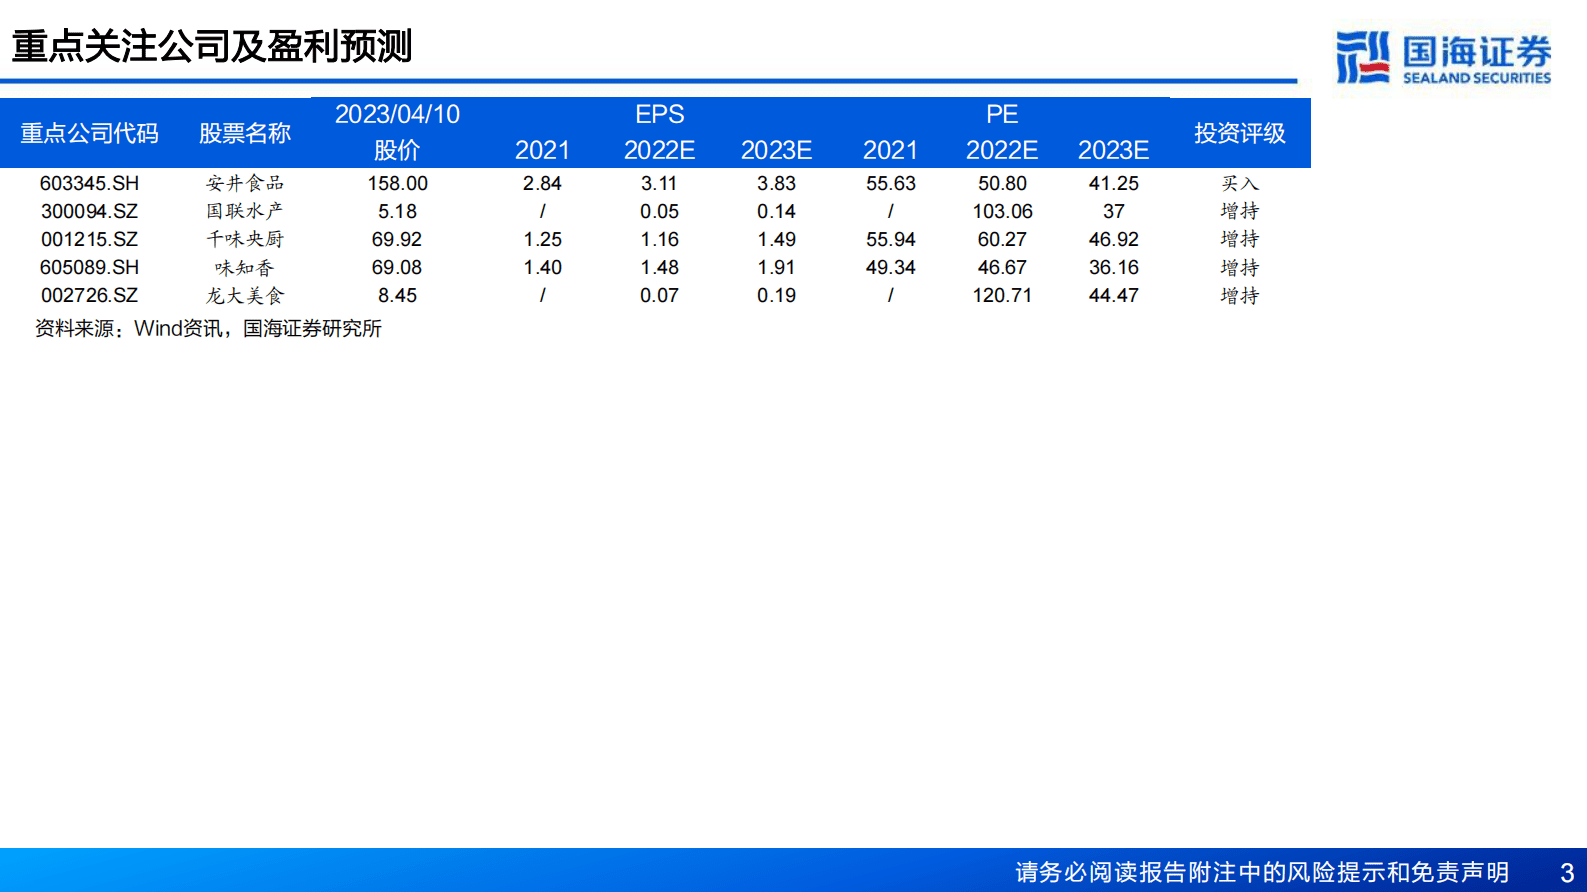Click the PE value 55.63

point(891,183)
